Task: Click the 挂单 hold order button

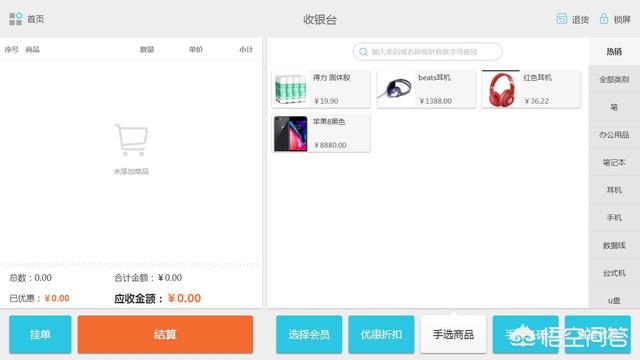Action: (40, 334)
